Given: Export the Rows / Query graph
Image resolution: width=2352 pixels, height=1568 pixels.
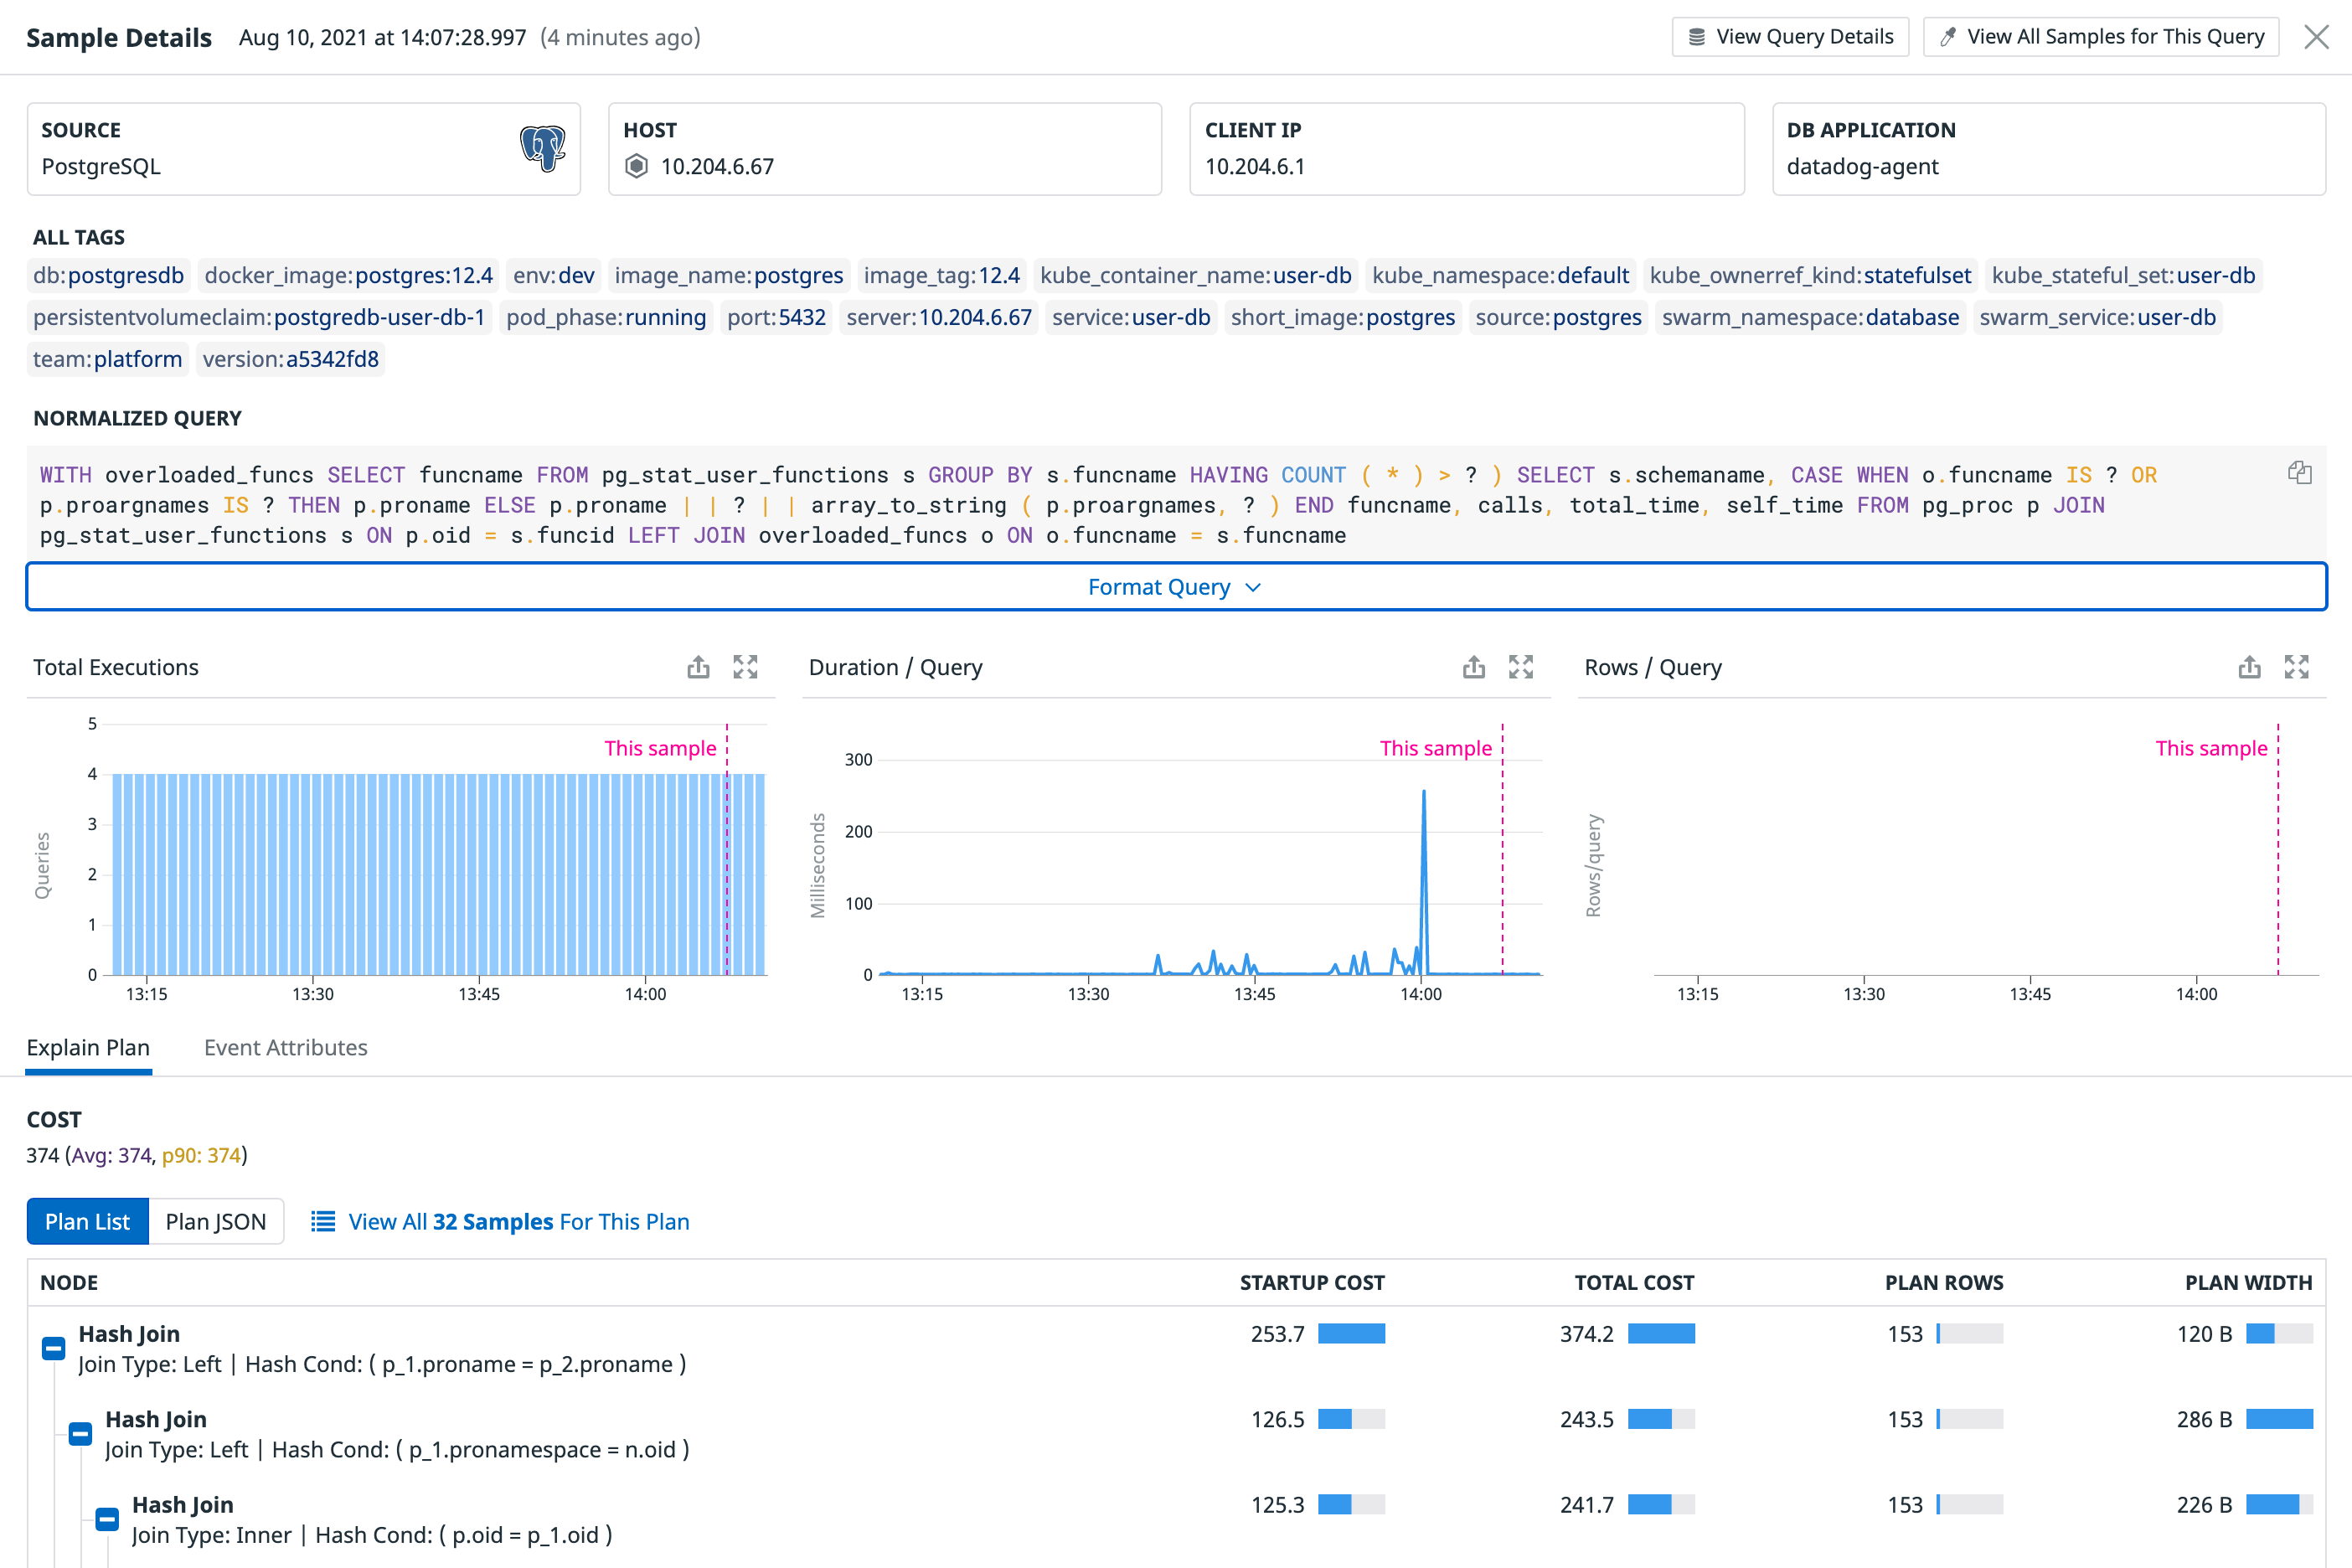Looking at the screenshot, I should [2249, 667].
